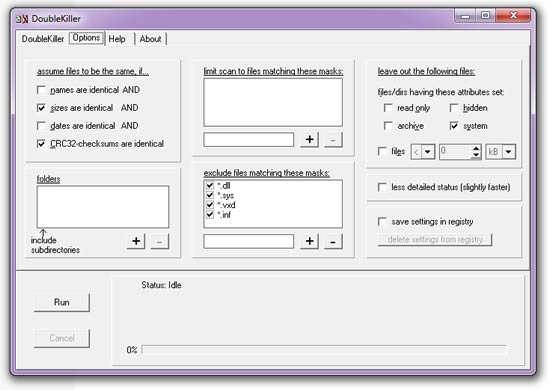Screen dimensions: 550x390
Task: Open the kB unit dropdown
Action: (x=509, y=152)
